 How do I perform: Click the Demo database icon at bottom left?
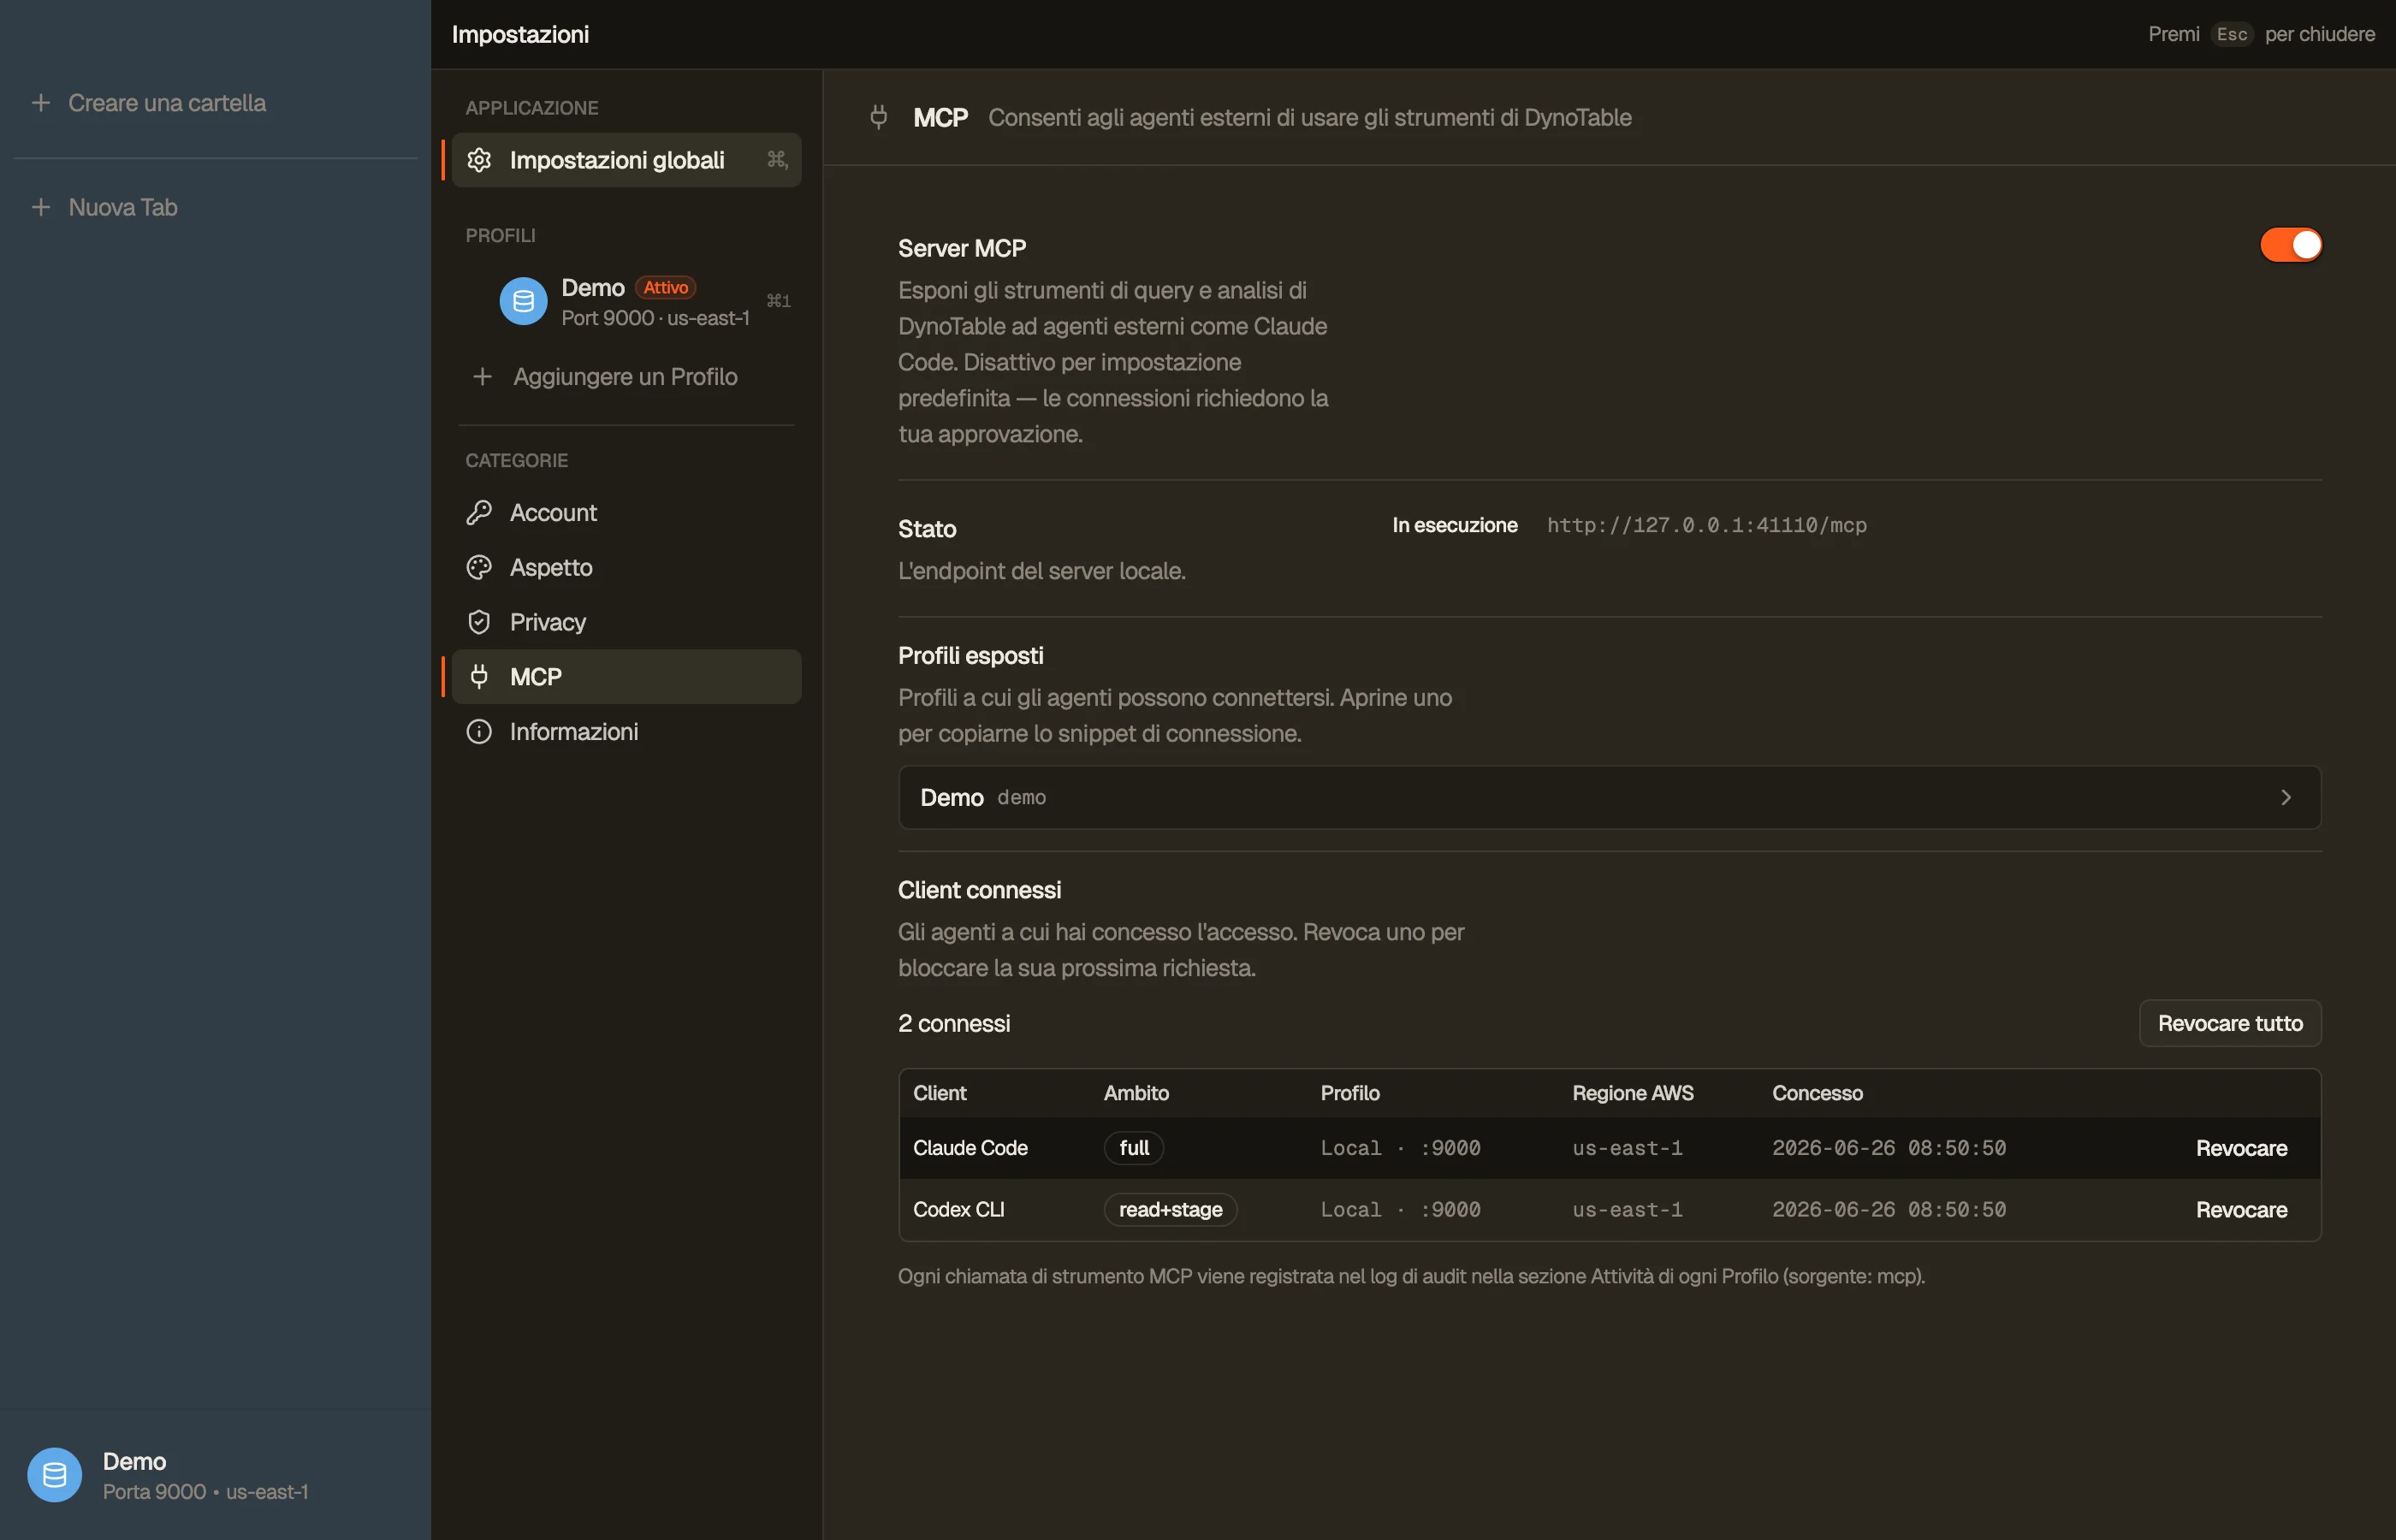click(x=55, y=1475)
